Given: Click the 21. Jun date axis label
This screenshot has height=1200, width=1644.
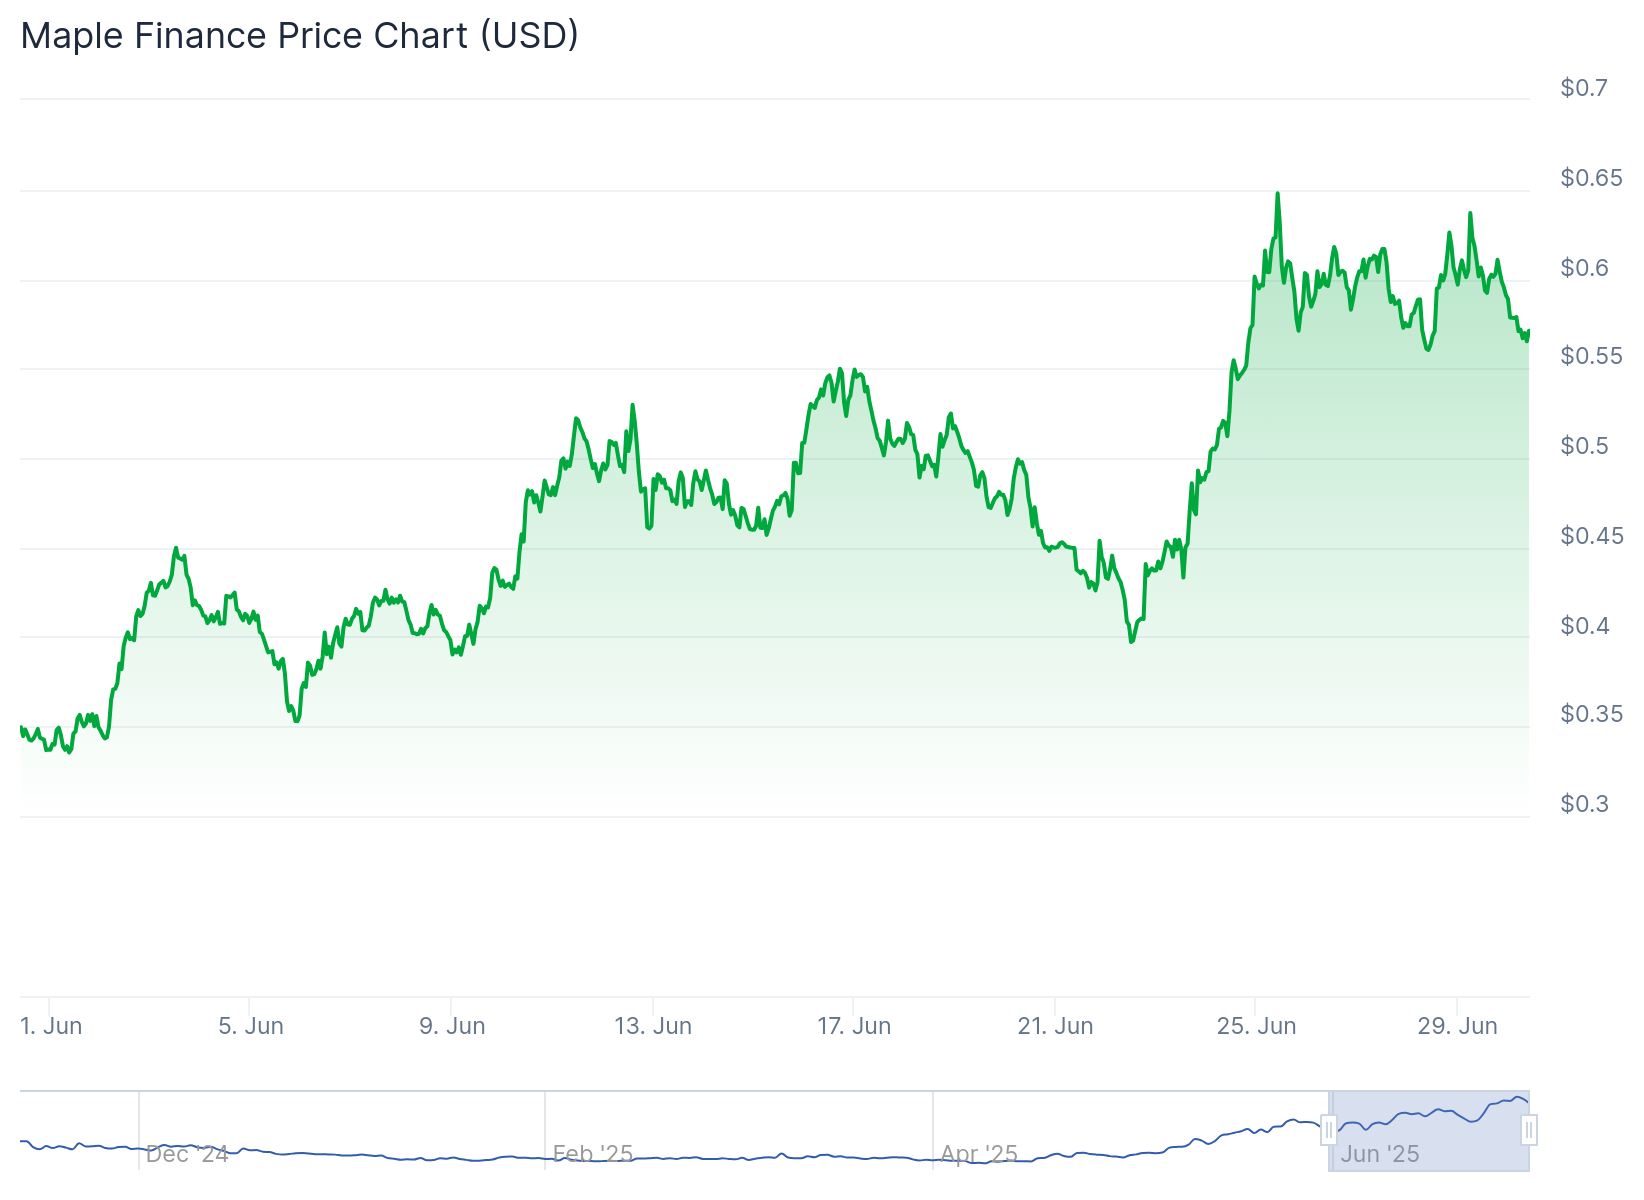Looking at the screenshot, I should 1056,1026.
